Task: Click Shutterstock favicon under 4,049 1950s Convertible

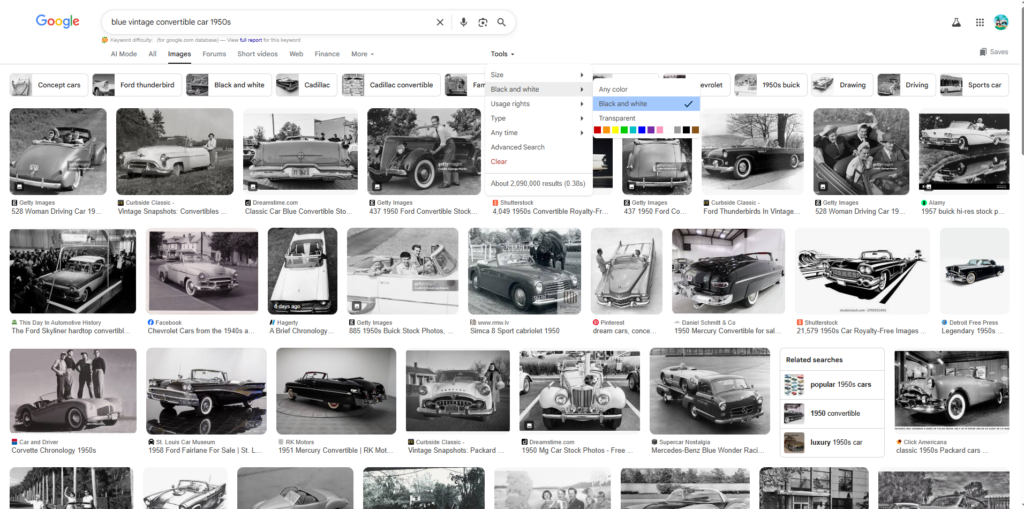Action: click(495, 203)
